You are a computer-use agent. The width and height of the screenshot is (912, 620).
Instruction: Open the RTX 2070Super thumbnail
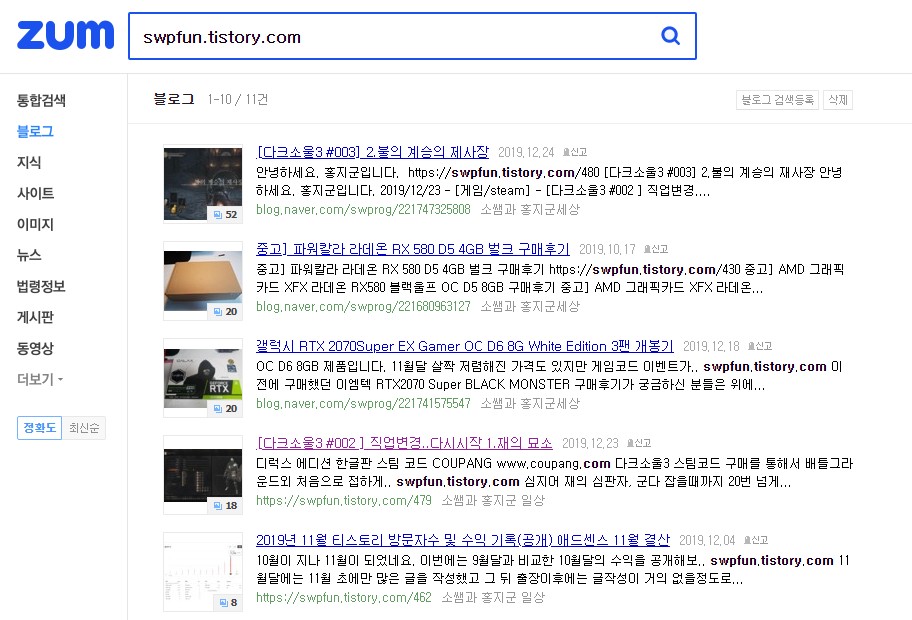click(203, 378)
